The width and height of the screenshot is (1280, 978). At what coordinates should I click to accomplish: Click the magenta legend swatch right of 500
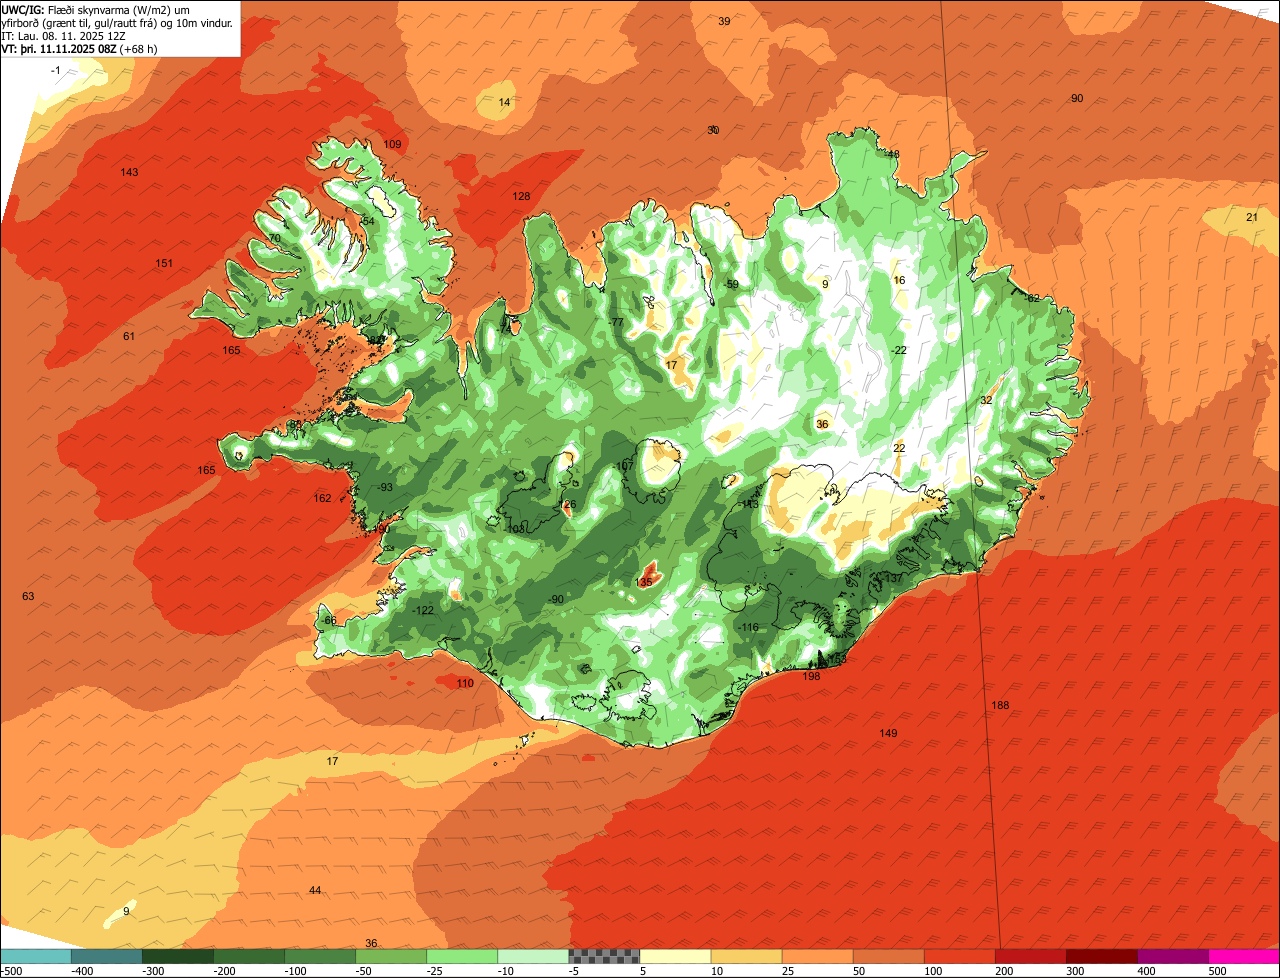point(1243,956)
